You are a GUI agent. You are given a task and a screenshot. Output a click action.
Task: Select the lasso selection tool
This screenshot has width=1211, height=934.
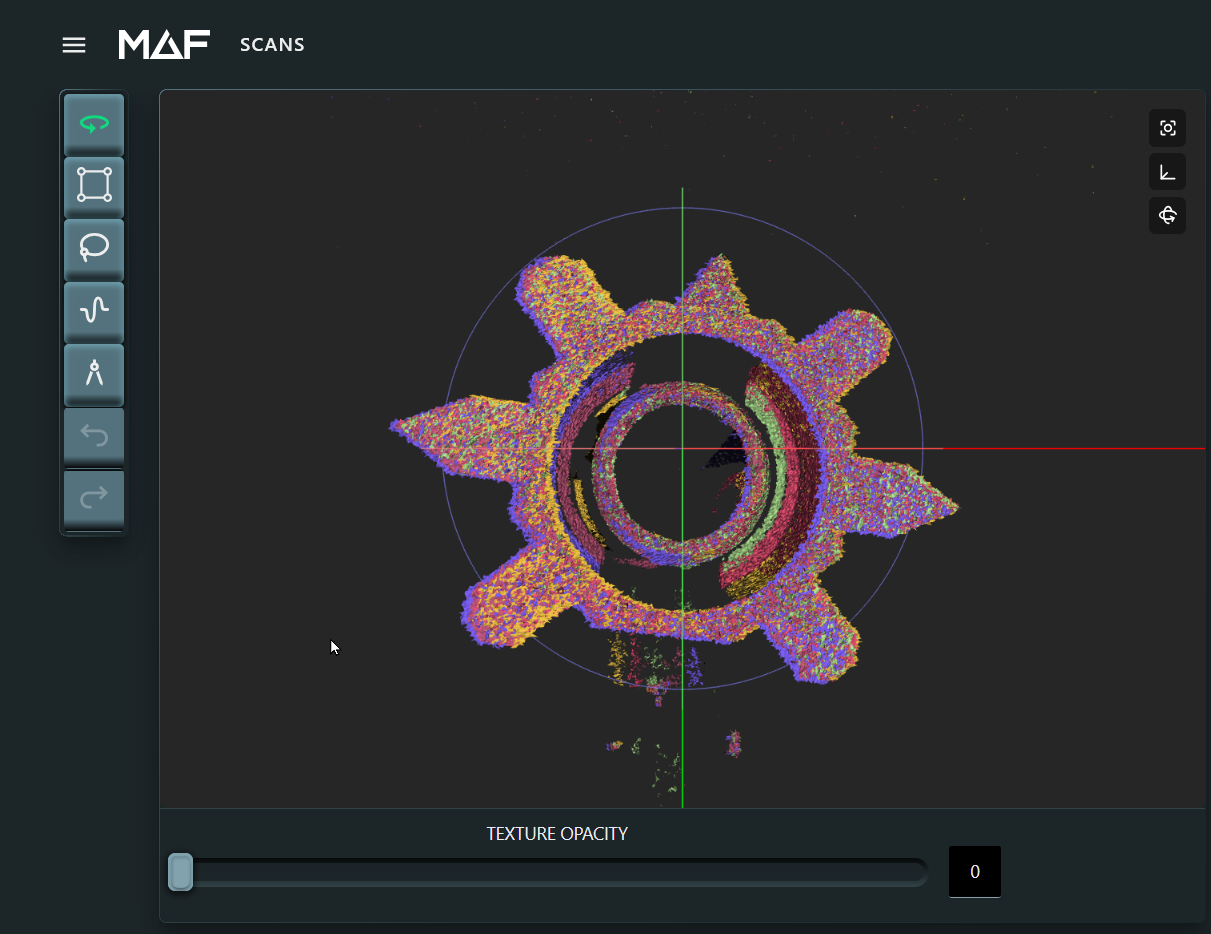[93, 248]
